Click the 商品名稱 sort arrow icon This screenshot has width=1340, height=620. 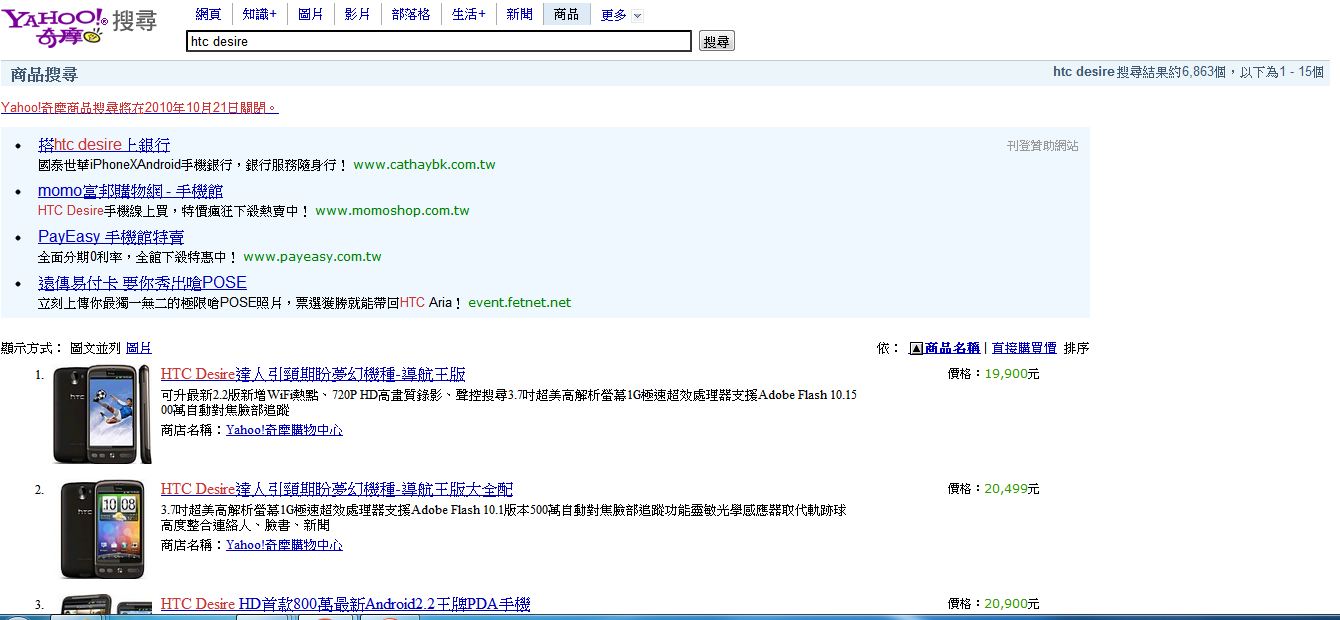point(915,348)
